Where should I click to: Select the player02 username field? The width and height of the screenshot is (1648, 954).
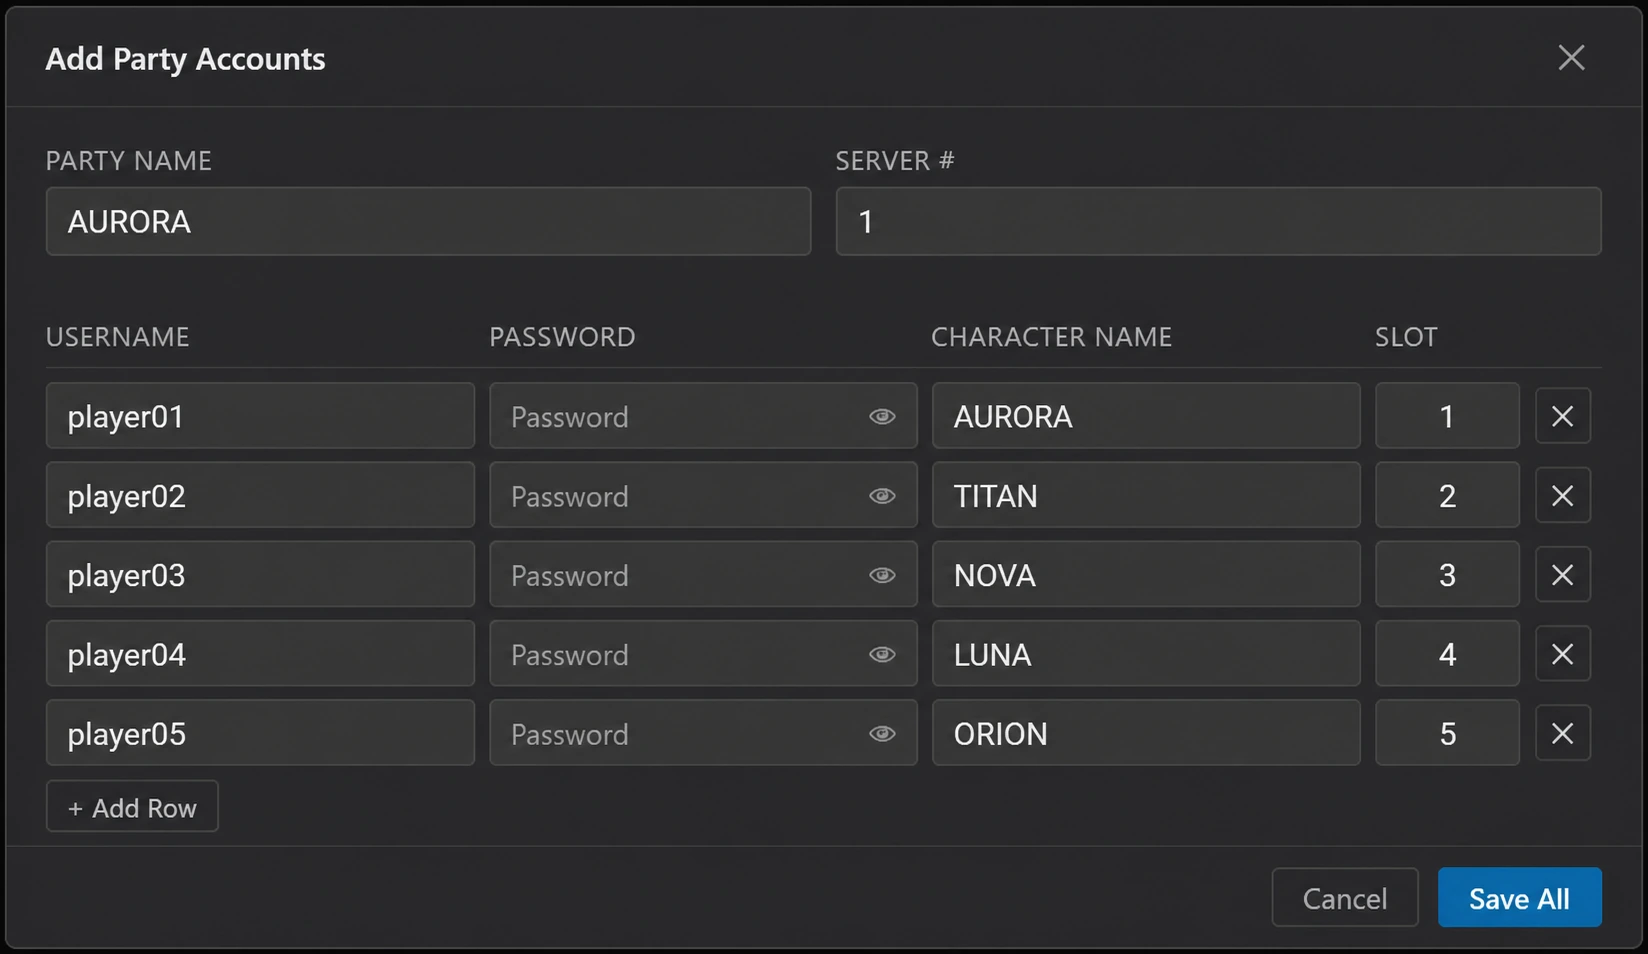pos(260,495)
